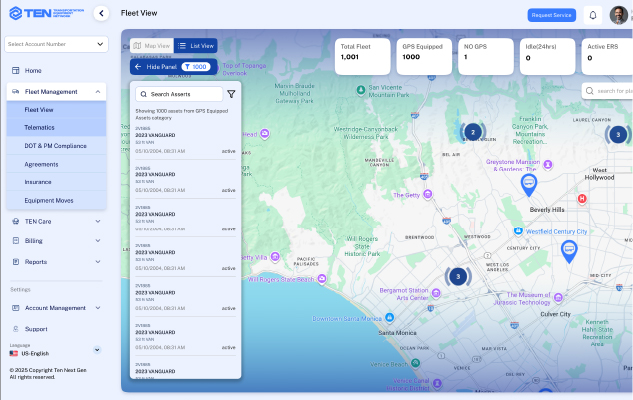Open the Select Account Number dropdown
633x400 pixels.
click(55, 44)
